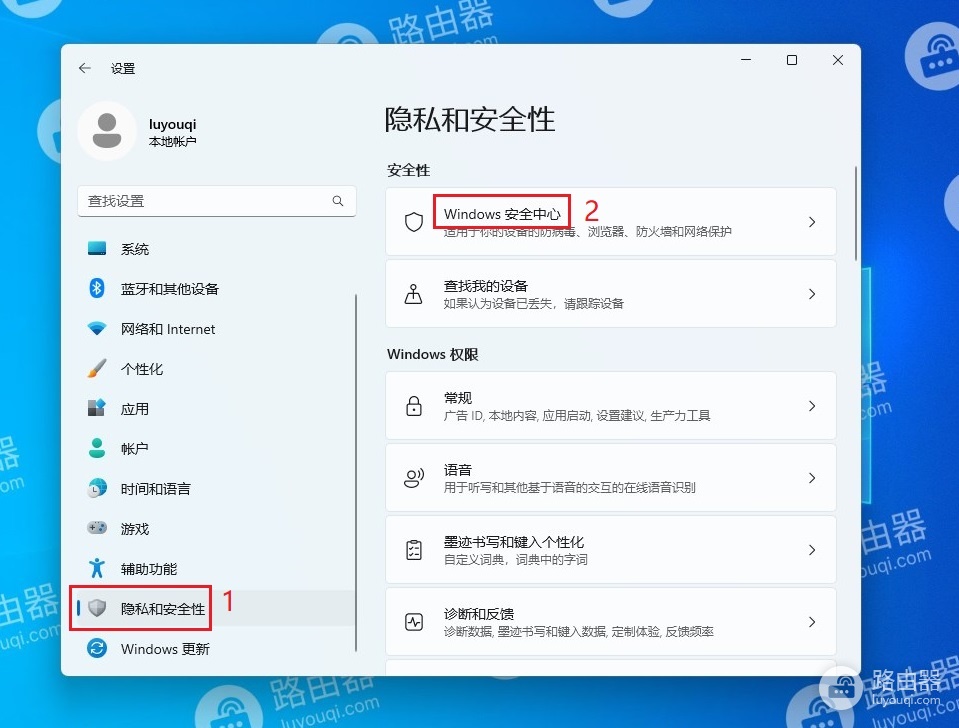
Task: Open 查找我的设备 title
Action: (x=486, y=286)
